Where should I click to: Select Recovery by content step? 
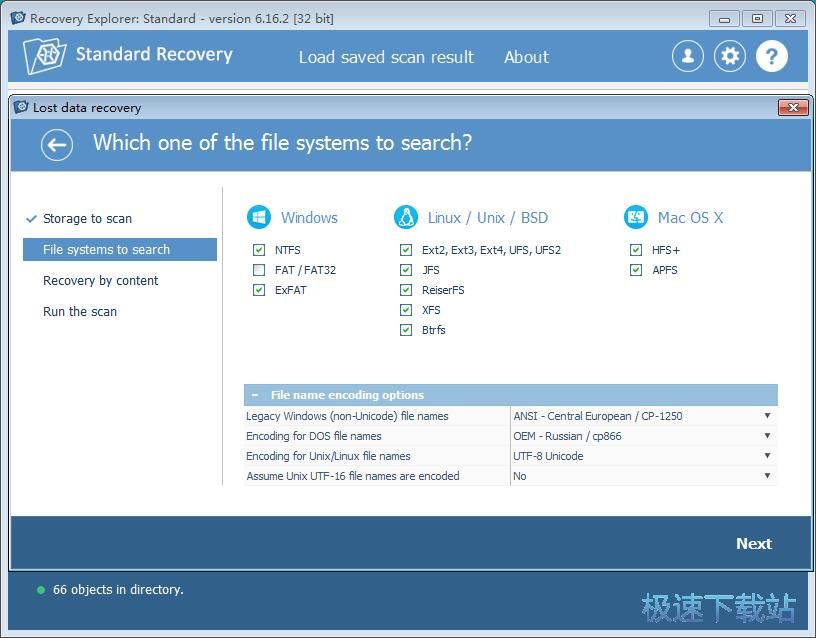point(100,280)
